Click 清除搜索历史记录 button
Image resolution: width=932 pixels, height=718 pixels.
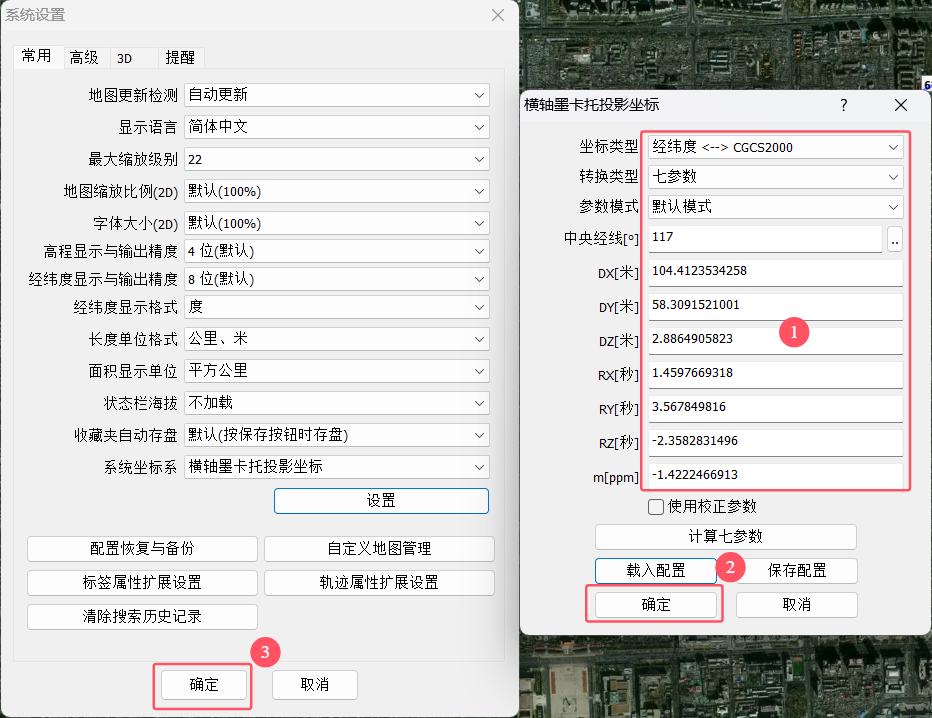coord(142,617)
